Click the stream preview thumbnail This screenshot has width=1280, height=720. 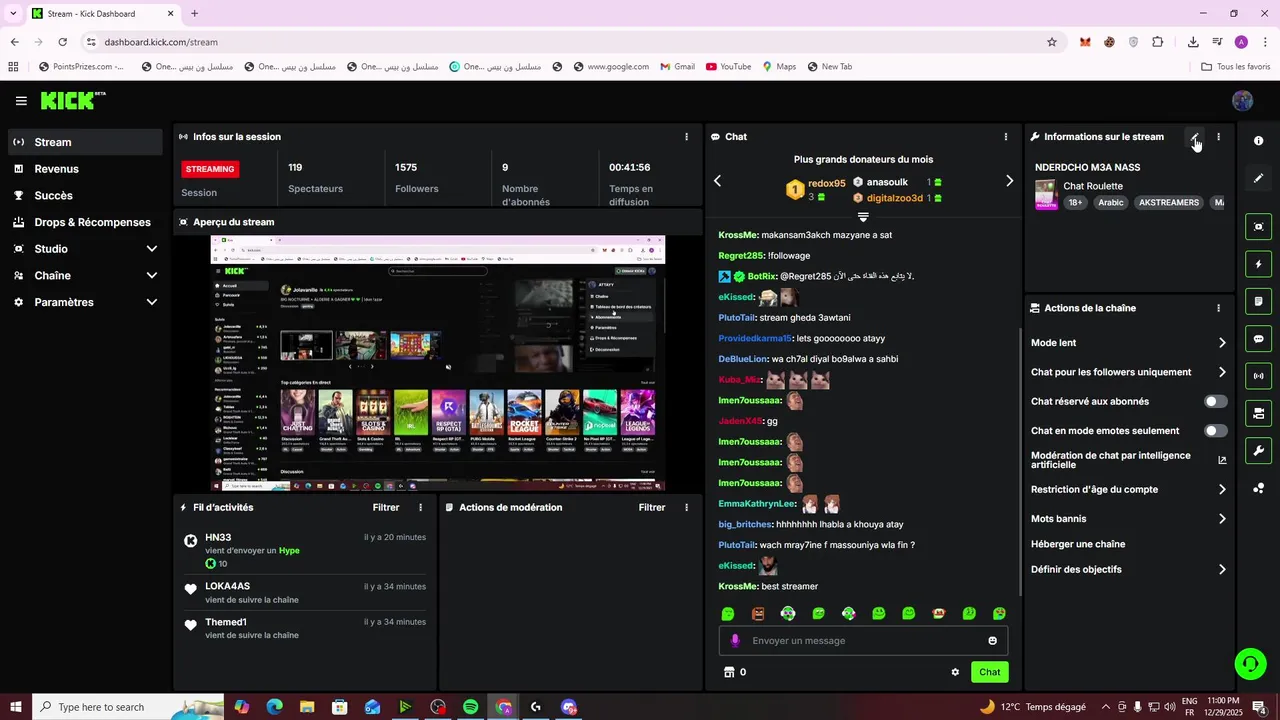tap(438, 363)
